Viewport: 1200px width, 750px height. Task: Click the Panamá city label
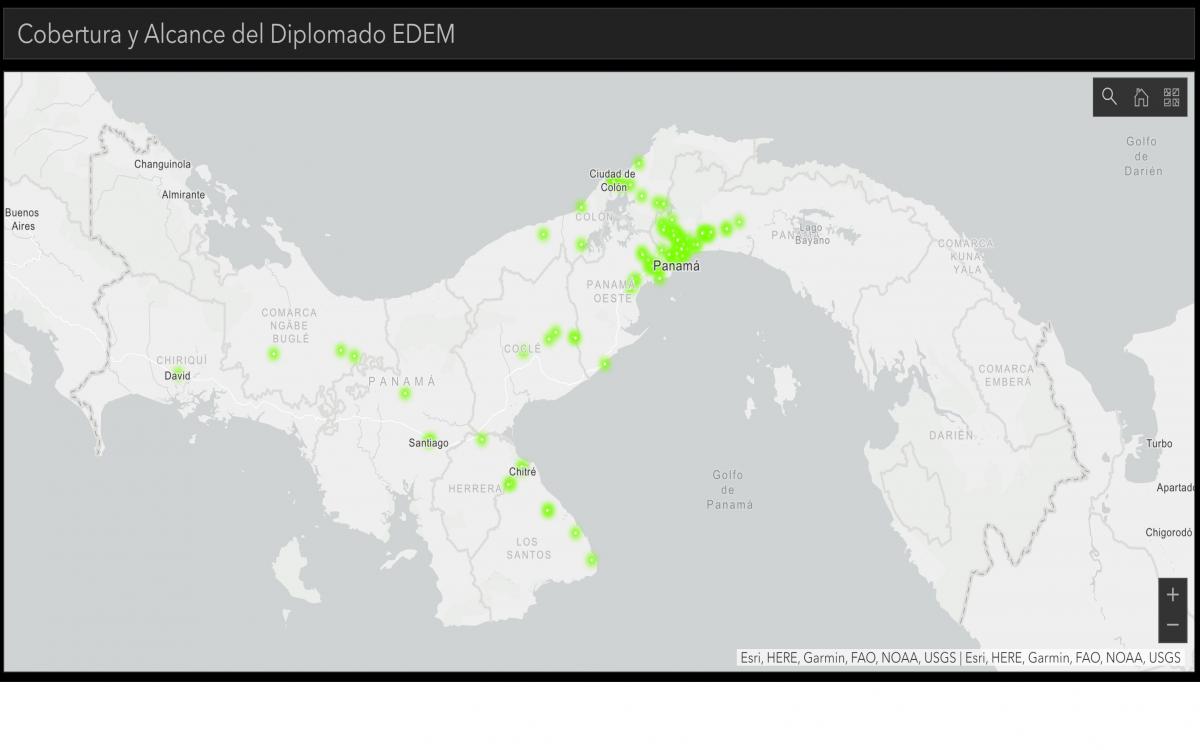coord(677,267)
